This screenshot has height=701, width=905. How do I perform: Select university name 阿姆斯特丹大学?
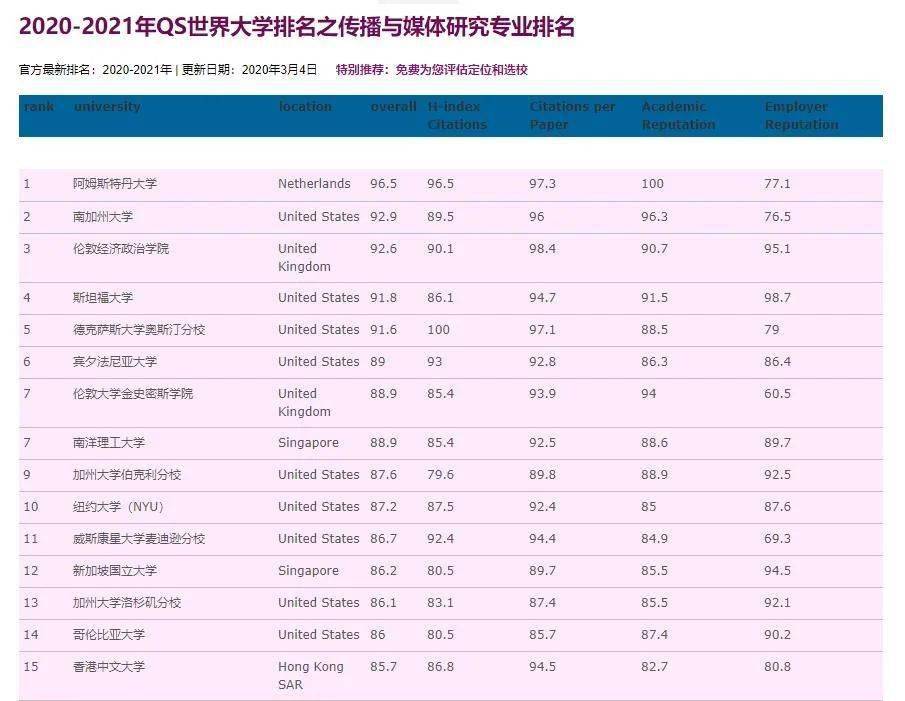[x=115, y=184]
